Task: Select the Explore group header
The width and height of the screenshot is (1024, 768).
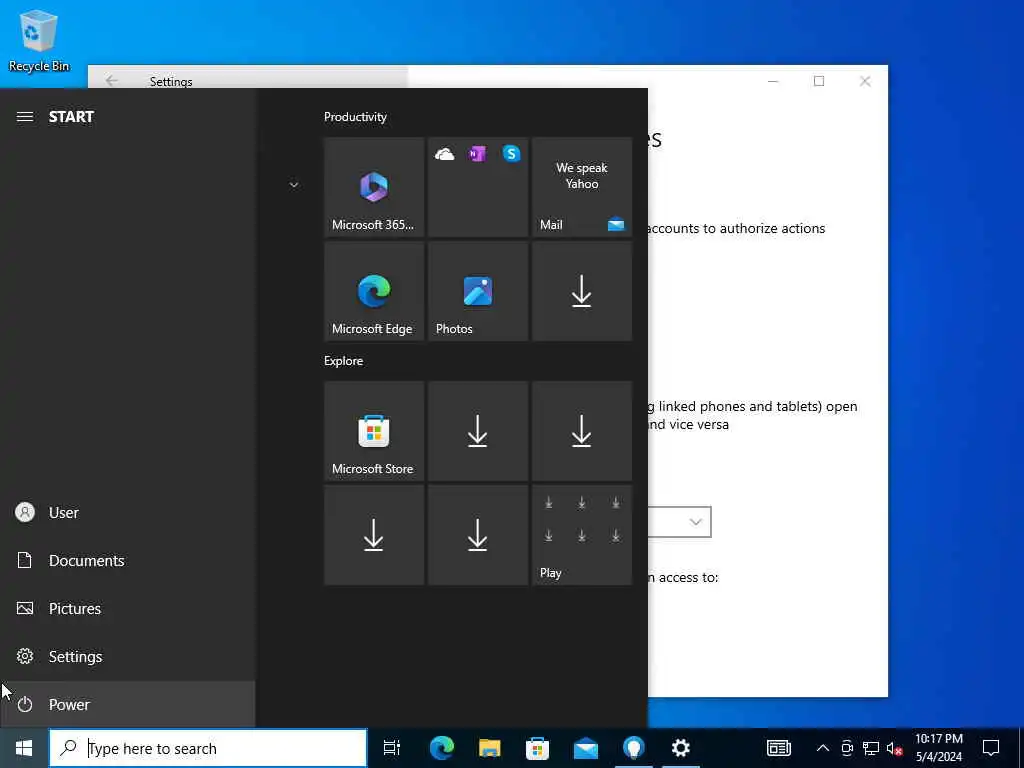Action: pyautogui.click(x=344, y=361)
